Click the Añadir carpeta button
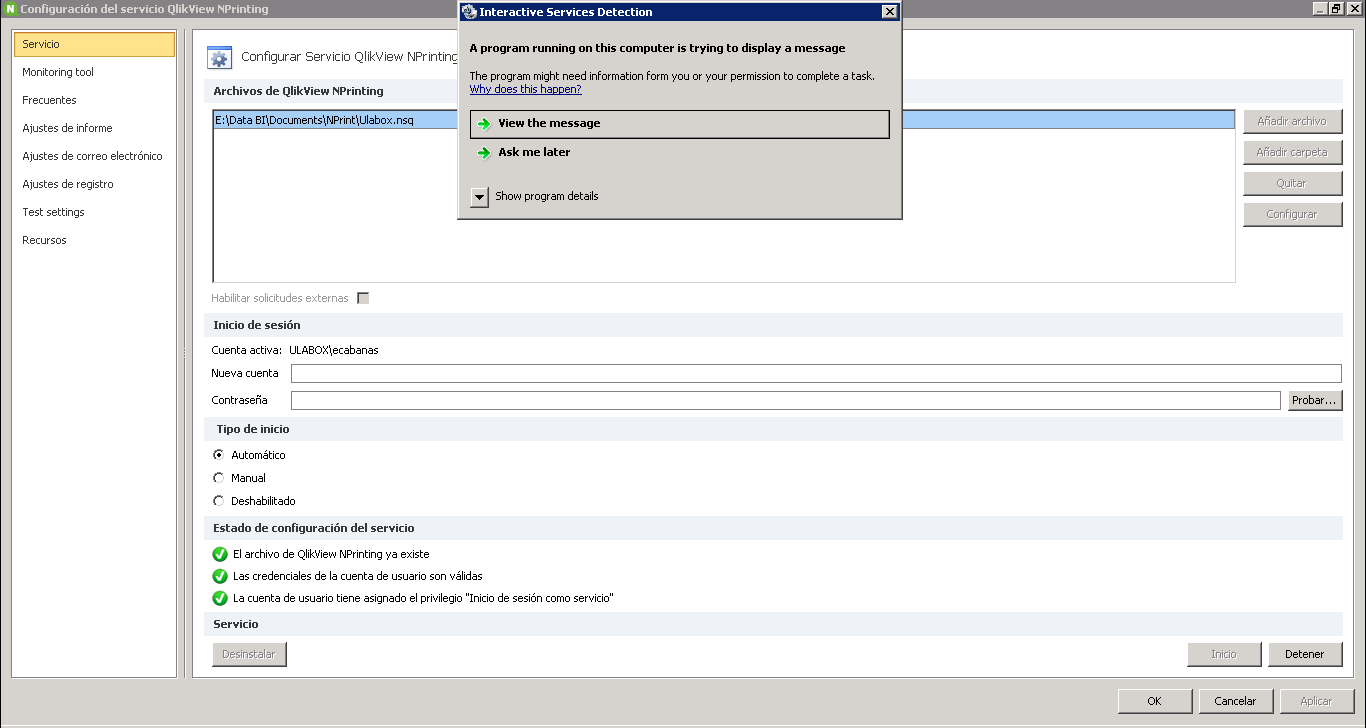 [x=1292, y=152]
